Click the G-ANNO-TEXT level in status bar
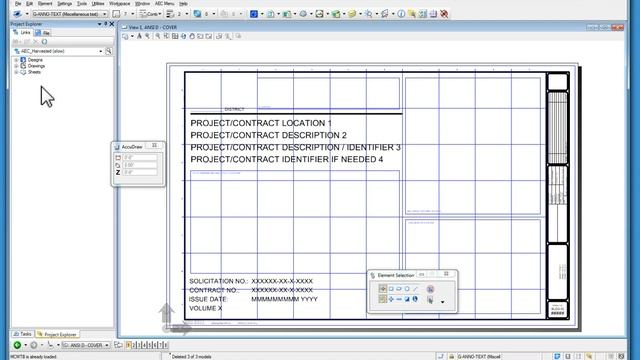Screen dimensions: 640x360 pos(479,356)
